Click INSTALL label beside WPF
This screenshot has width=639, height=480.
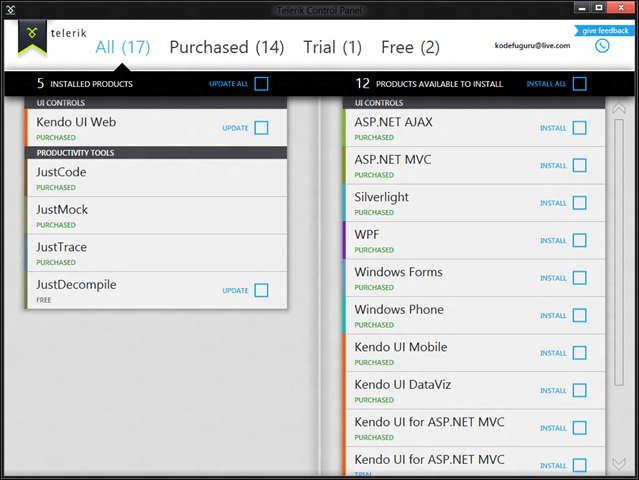pos(553,240)
